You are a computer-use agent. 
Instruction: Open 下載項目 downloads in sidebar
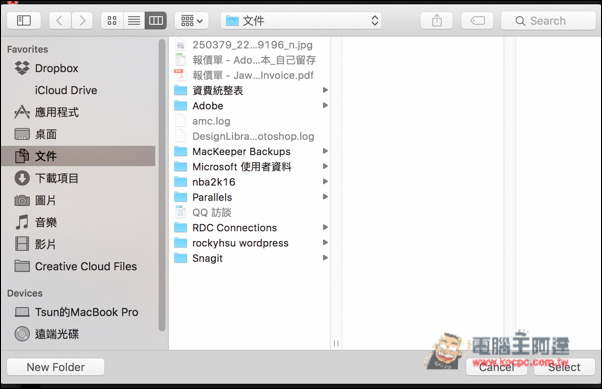tap(78, 178)
